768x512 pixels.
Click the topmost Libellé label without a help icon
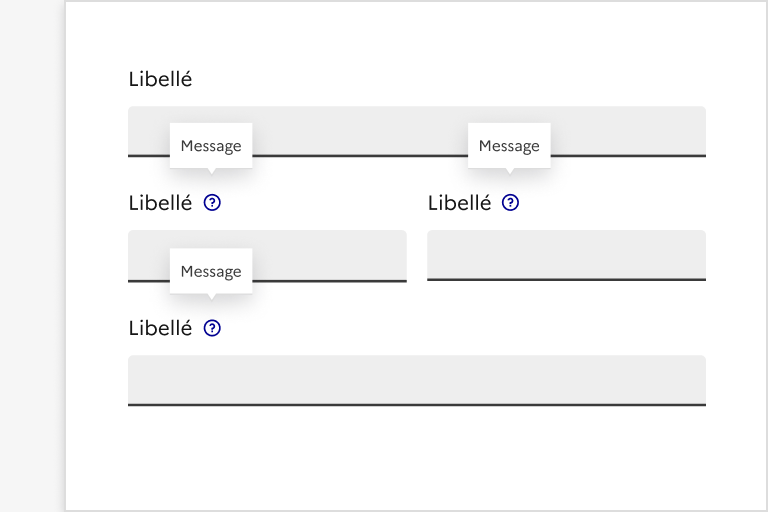pos(160,79)
